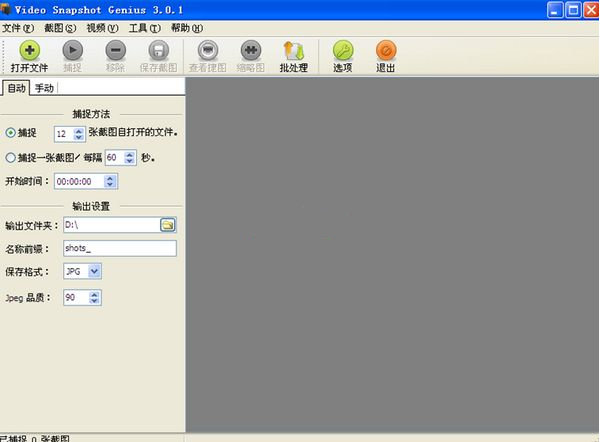Click the 退出 (Exit) orange icon
Screen dimensions: 602x442
point(386,50)
